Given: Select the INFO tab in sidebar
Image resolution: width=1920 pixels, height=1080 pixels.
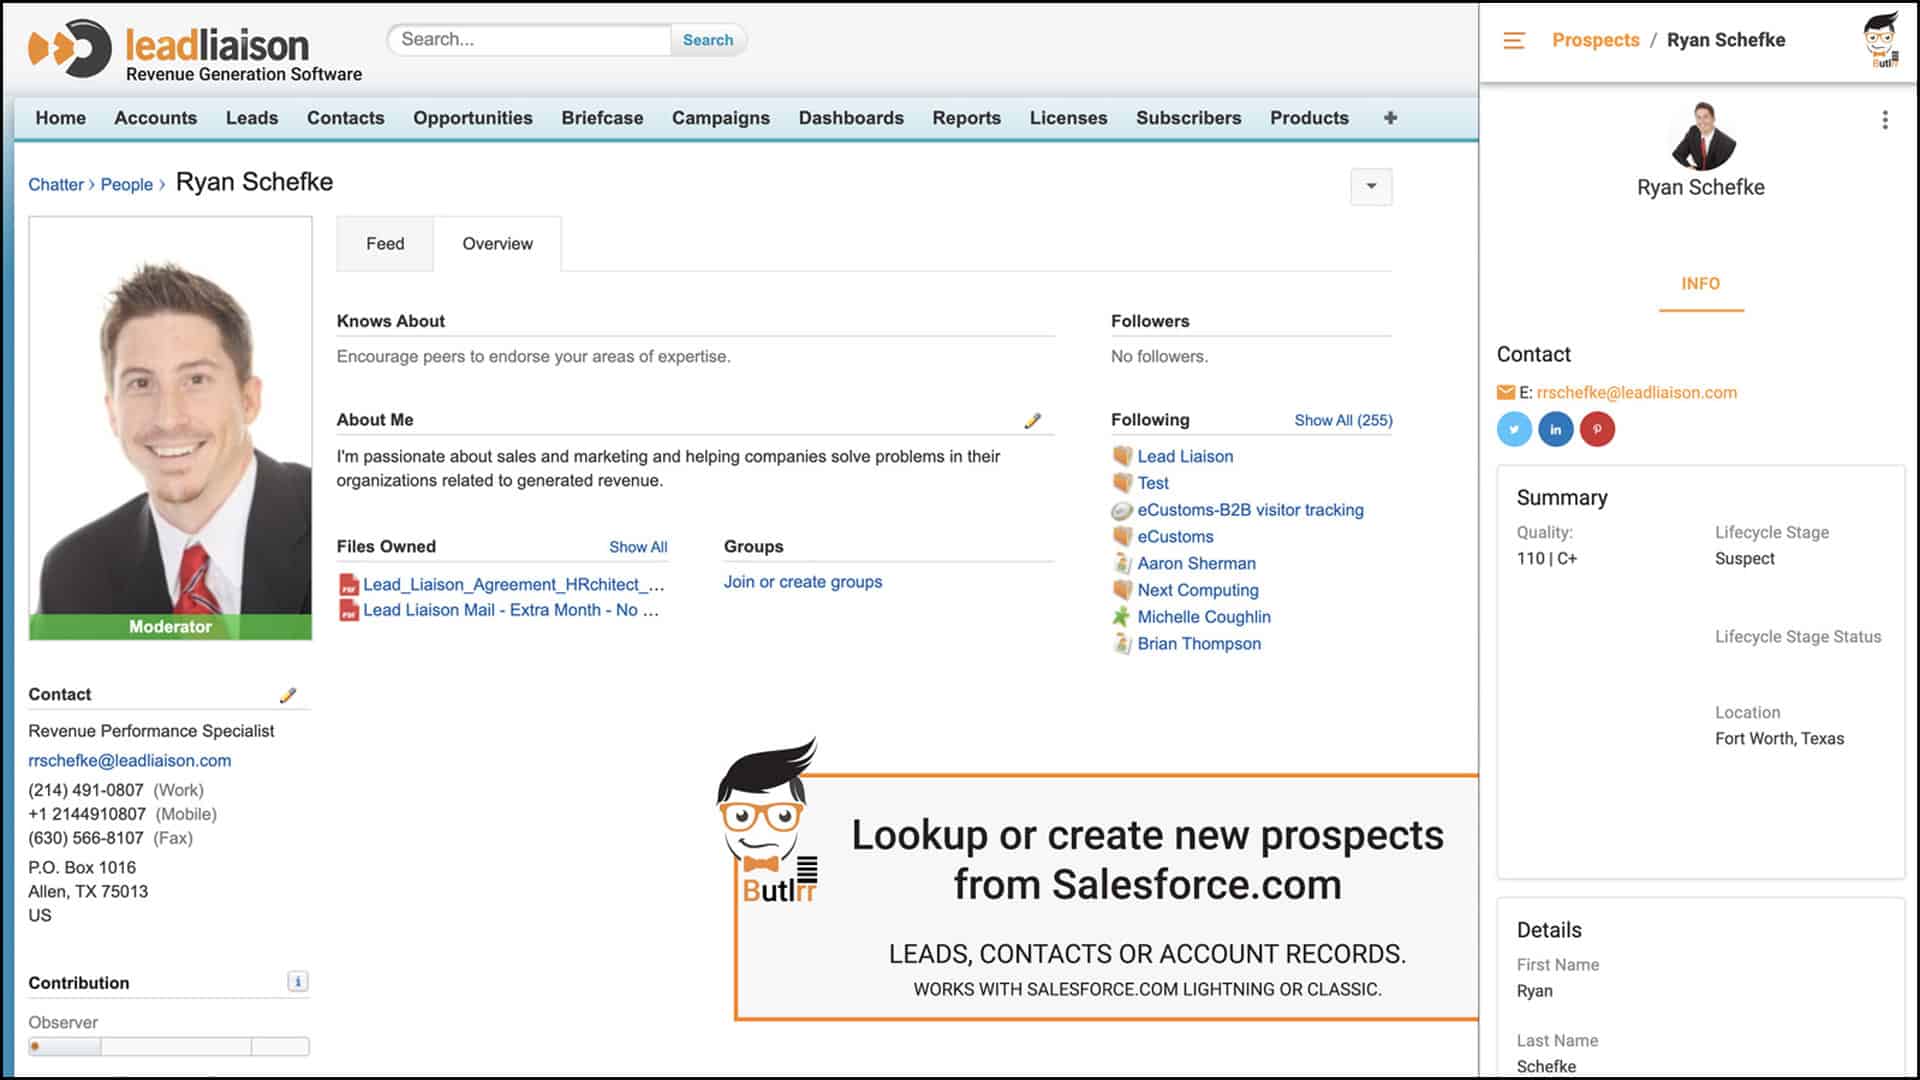Looking at the screenshot, I should [x=1700, y=284].
